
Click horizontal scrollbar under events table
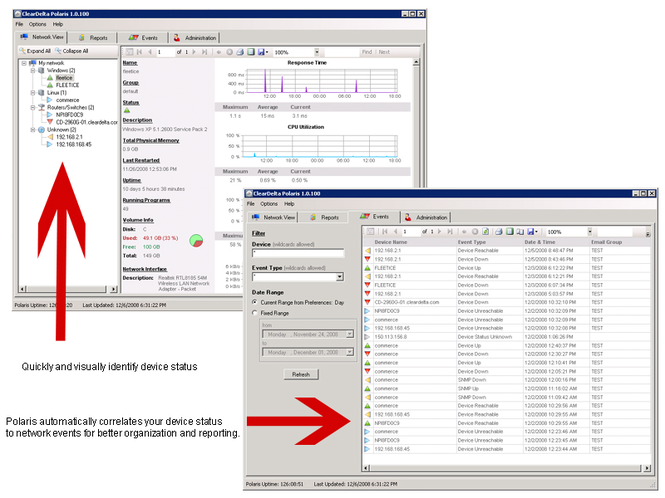pyautogui.click(x=507, y=468)
